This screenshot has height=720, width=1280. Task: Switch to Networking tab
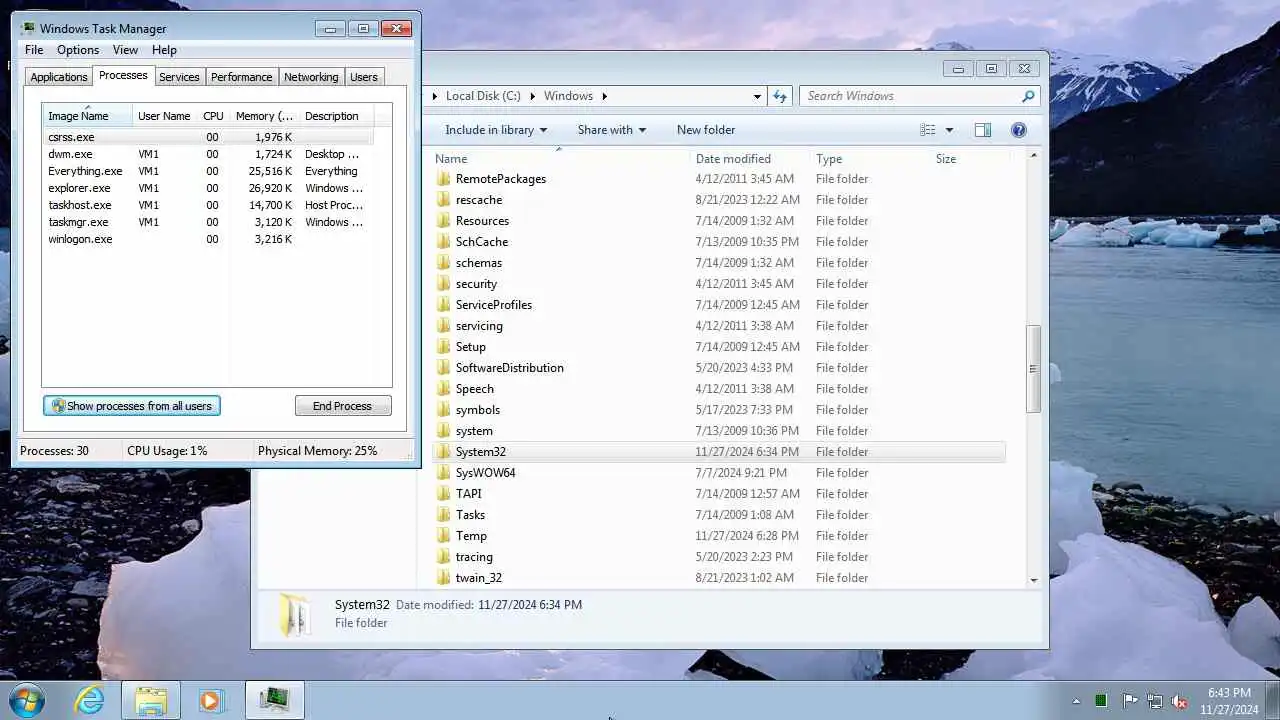tap(311, 77)
